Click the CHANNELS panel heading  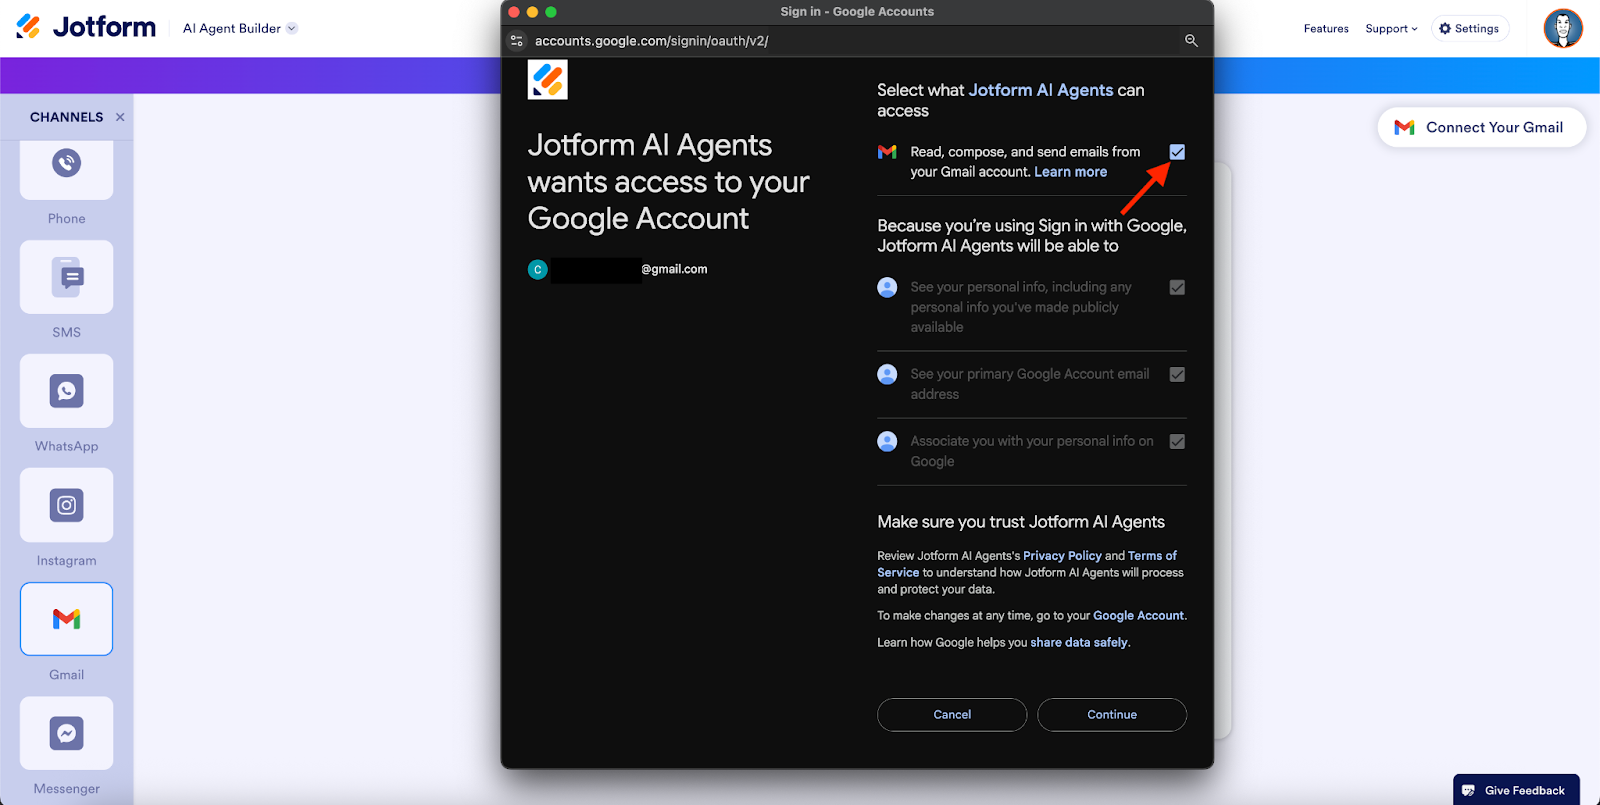[x=67, y=117]
